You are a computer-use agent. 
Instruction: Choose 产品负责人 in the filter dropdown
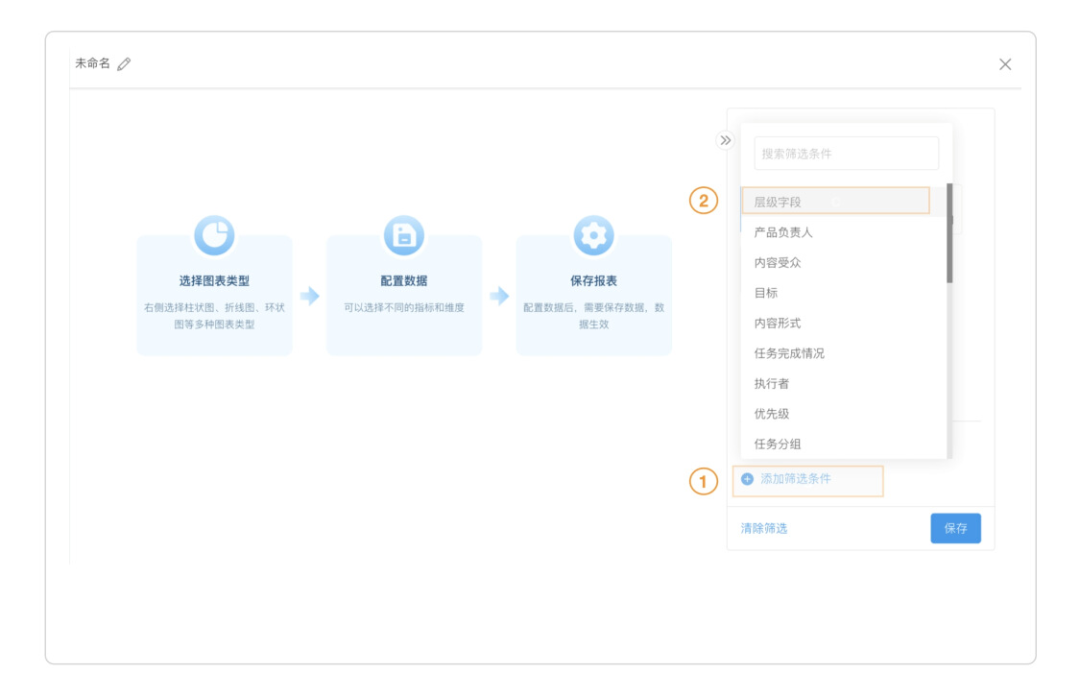click(x=783, y=232)
